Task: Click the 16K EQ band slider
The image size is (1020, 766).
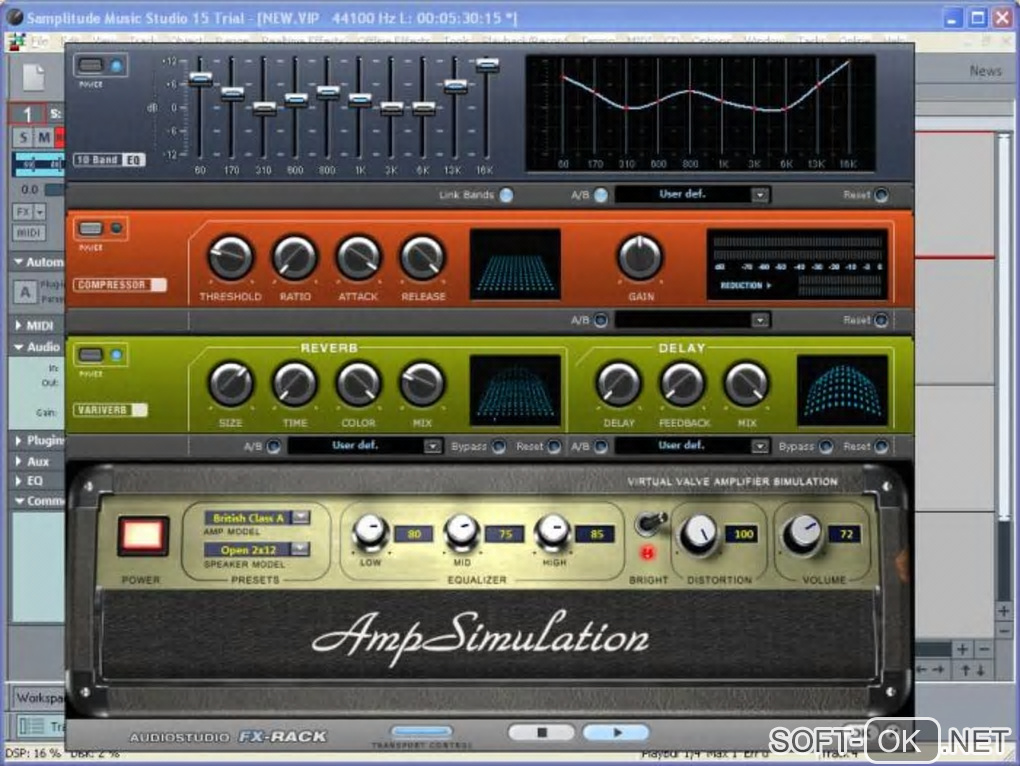Action: pyautogui.click(x=487, y=64)
